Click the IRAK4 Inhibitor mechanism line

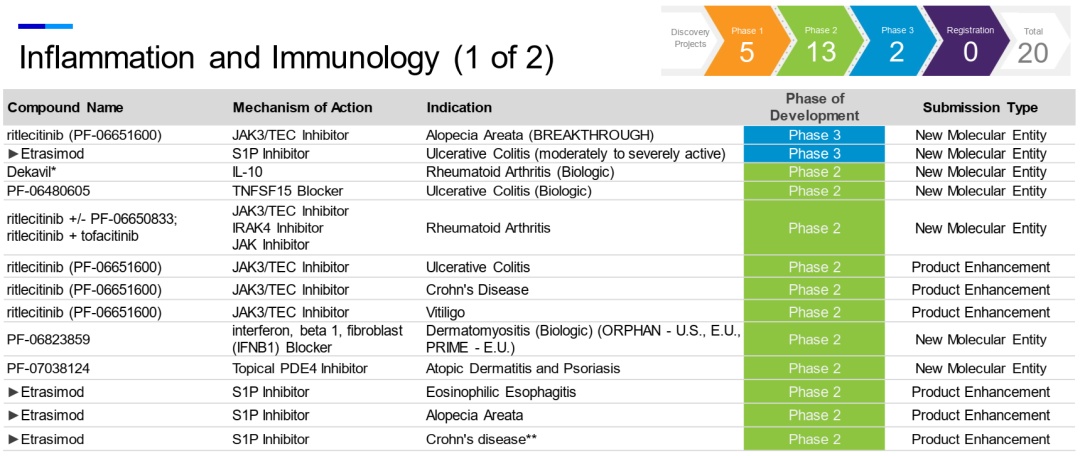[x=278, y=227]
